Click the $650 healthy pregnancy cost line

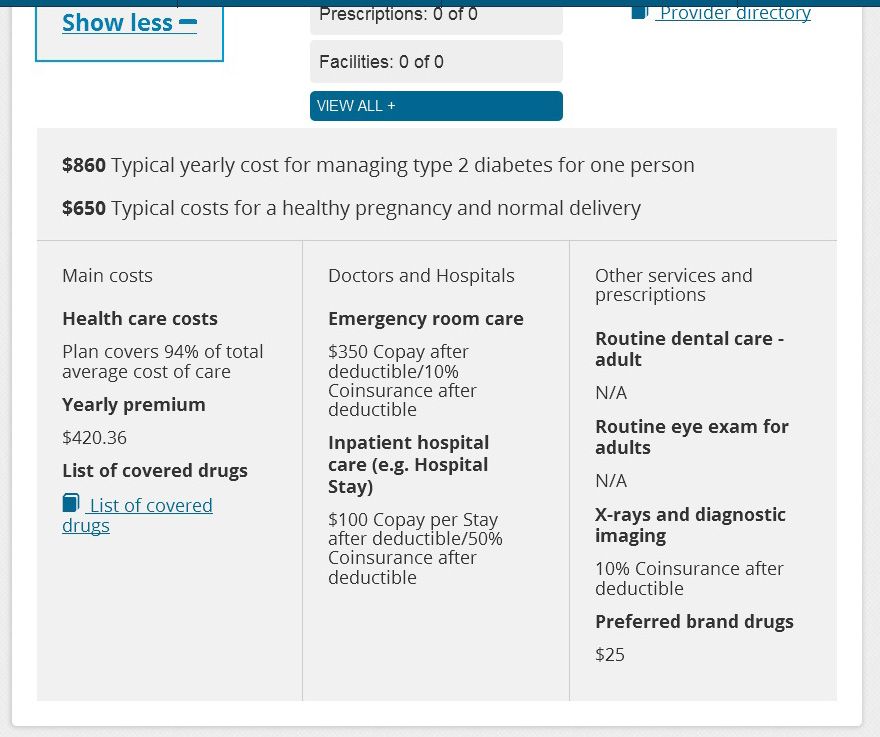(351, 208)
